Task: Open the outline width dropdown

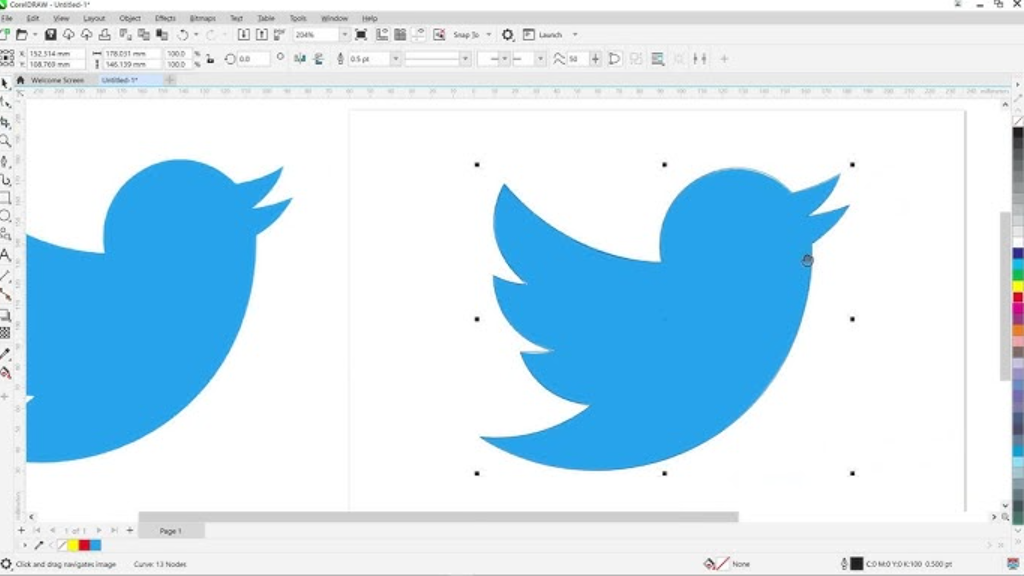Action: [x=396, y=59]
